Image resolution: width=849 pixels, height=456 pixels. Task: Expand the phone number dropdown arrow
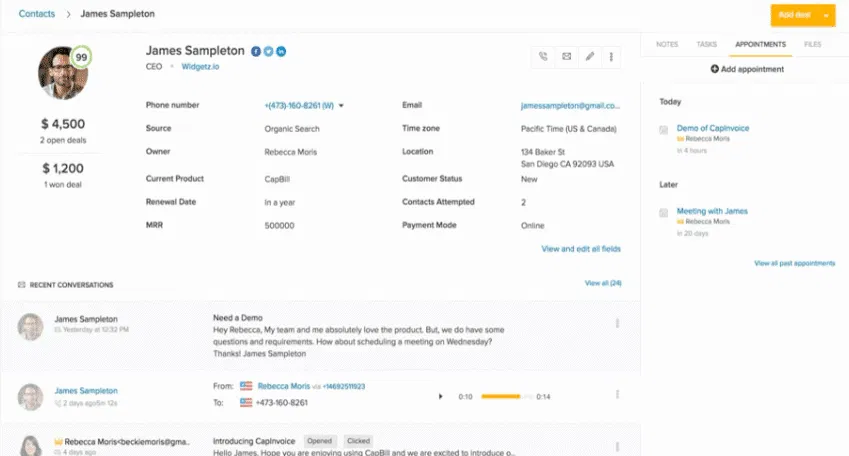tap(342, 105)
